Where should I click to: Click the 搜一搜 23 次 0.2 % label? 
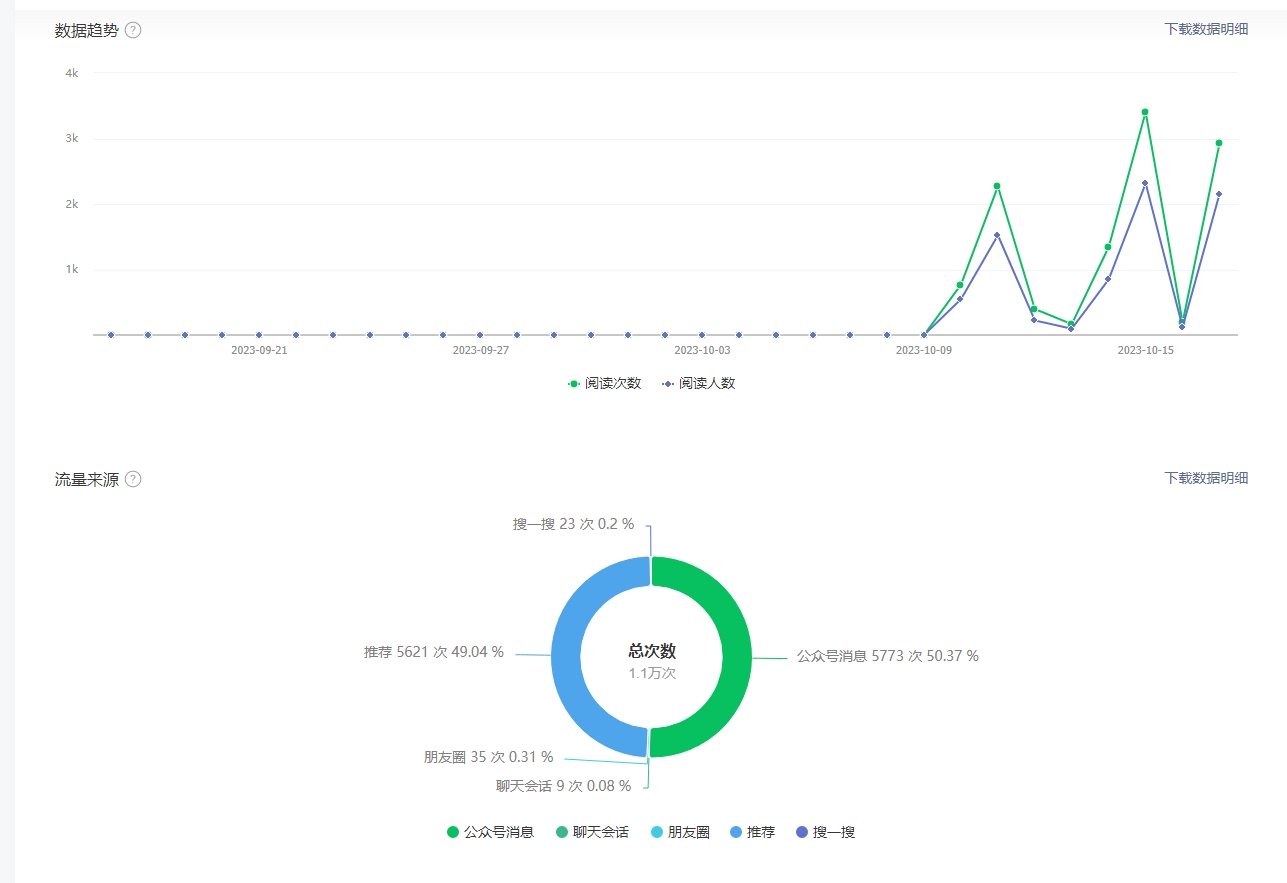[x=574, y=524]
